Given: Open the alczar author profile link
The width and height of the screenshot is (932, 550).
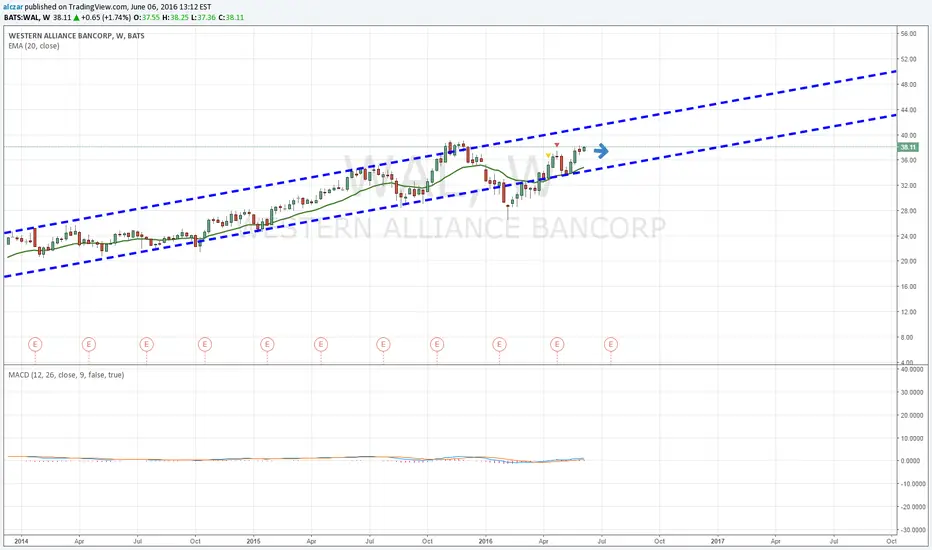Looking at the screenshot, I should [x=12, y=7].
